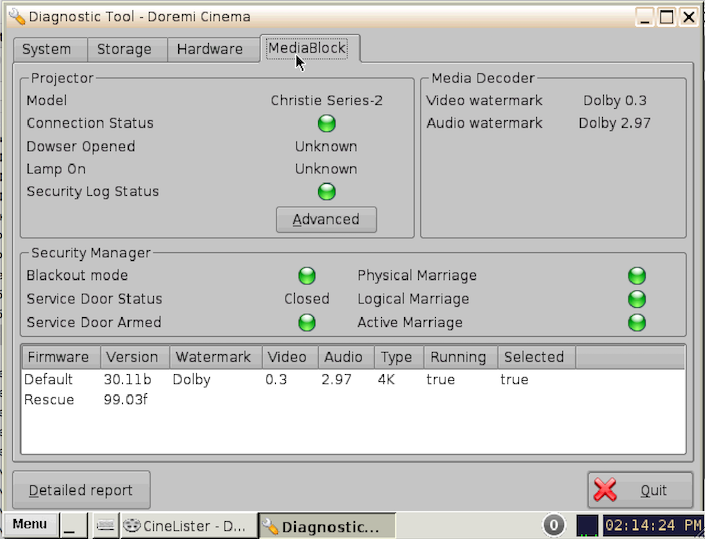
Task: Click Active Marriage green indicator
Action: tap(637, 322)
